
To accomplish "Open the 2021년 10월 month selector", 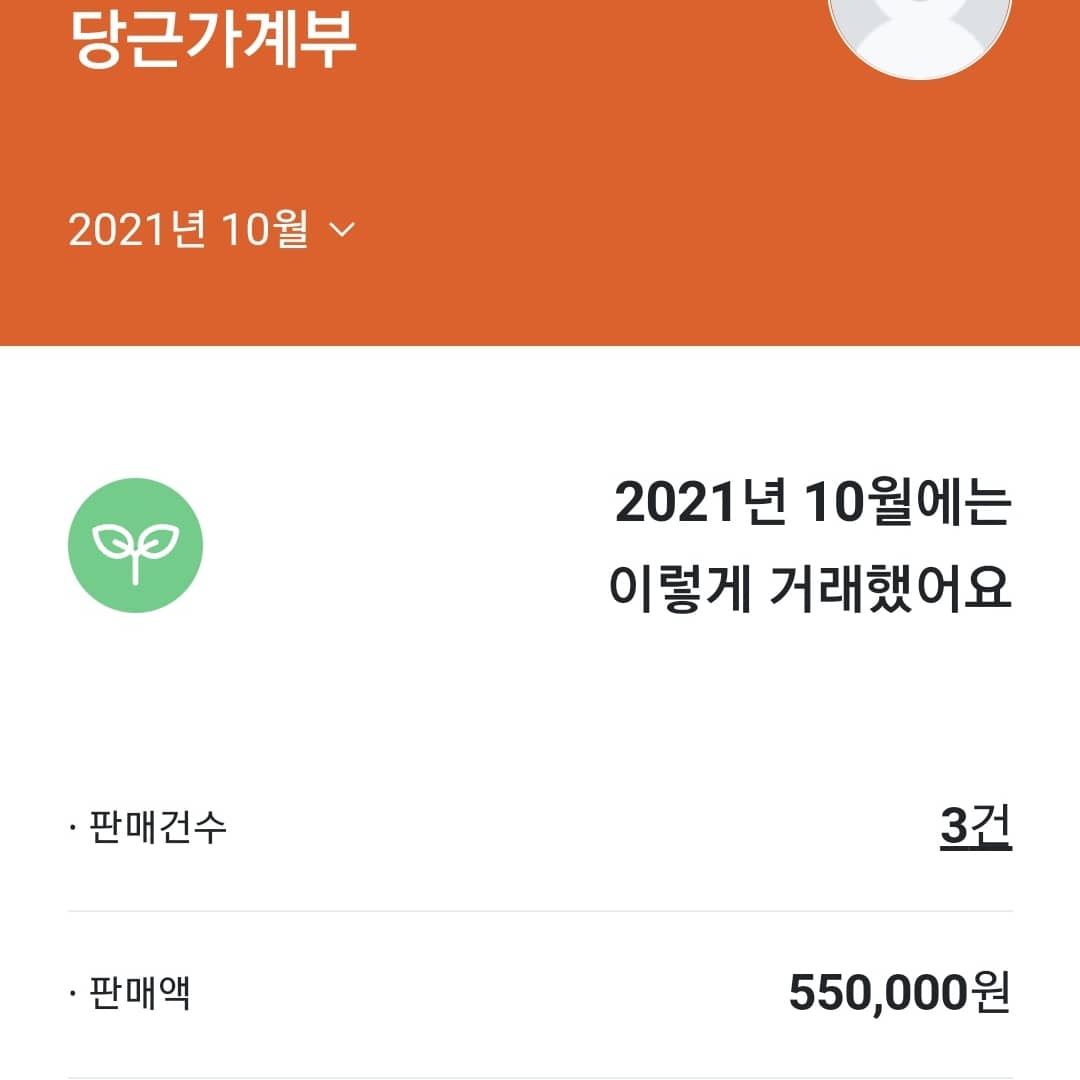I will click(210, 231).
